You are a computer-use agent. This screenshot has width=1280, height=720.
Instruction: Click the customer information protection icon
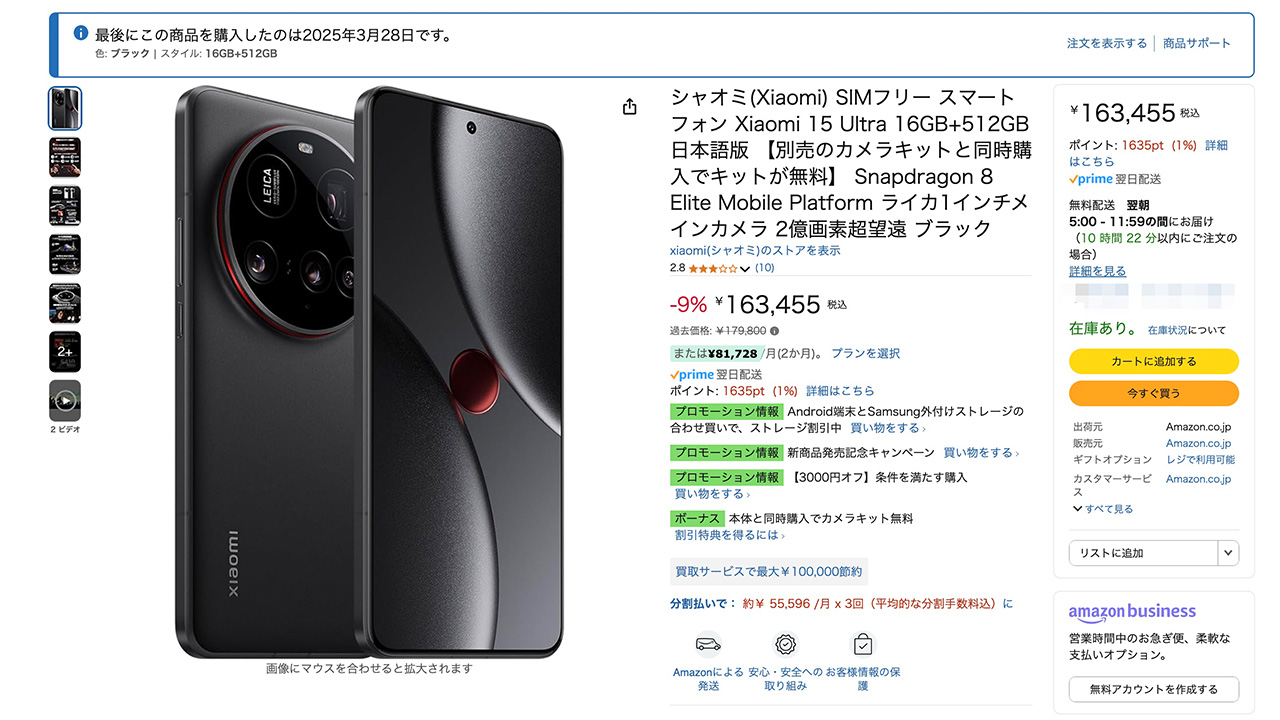862,644
